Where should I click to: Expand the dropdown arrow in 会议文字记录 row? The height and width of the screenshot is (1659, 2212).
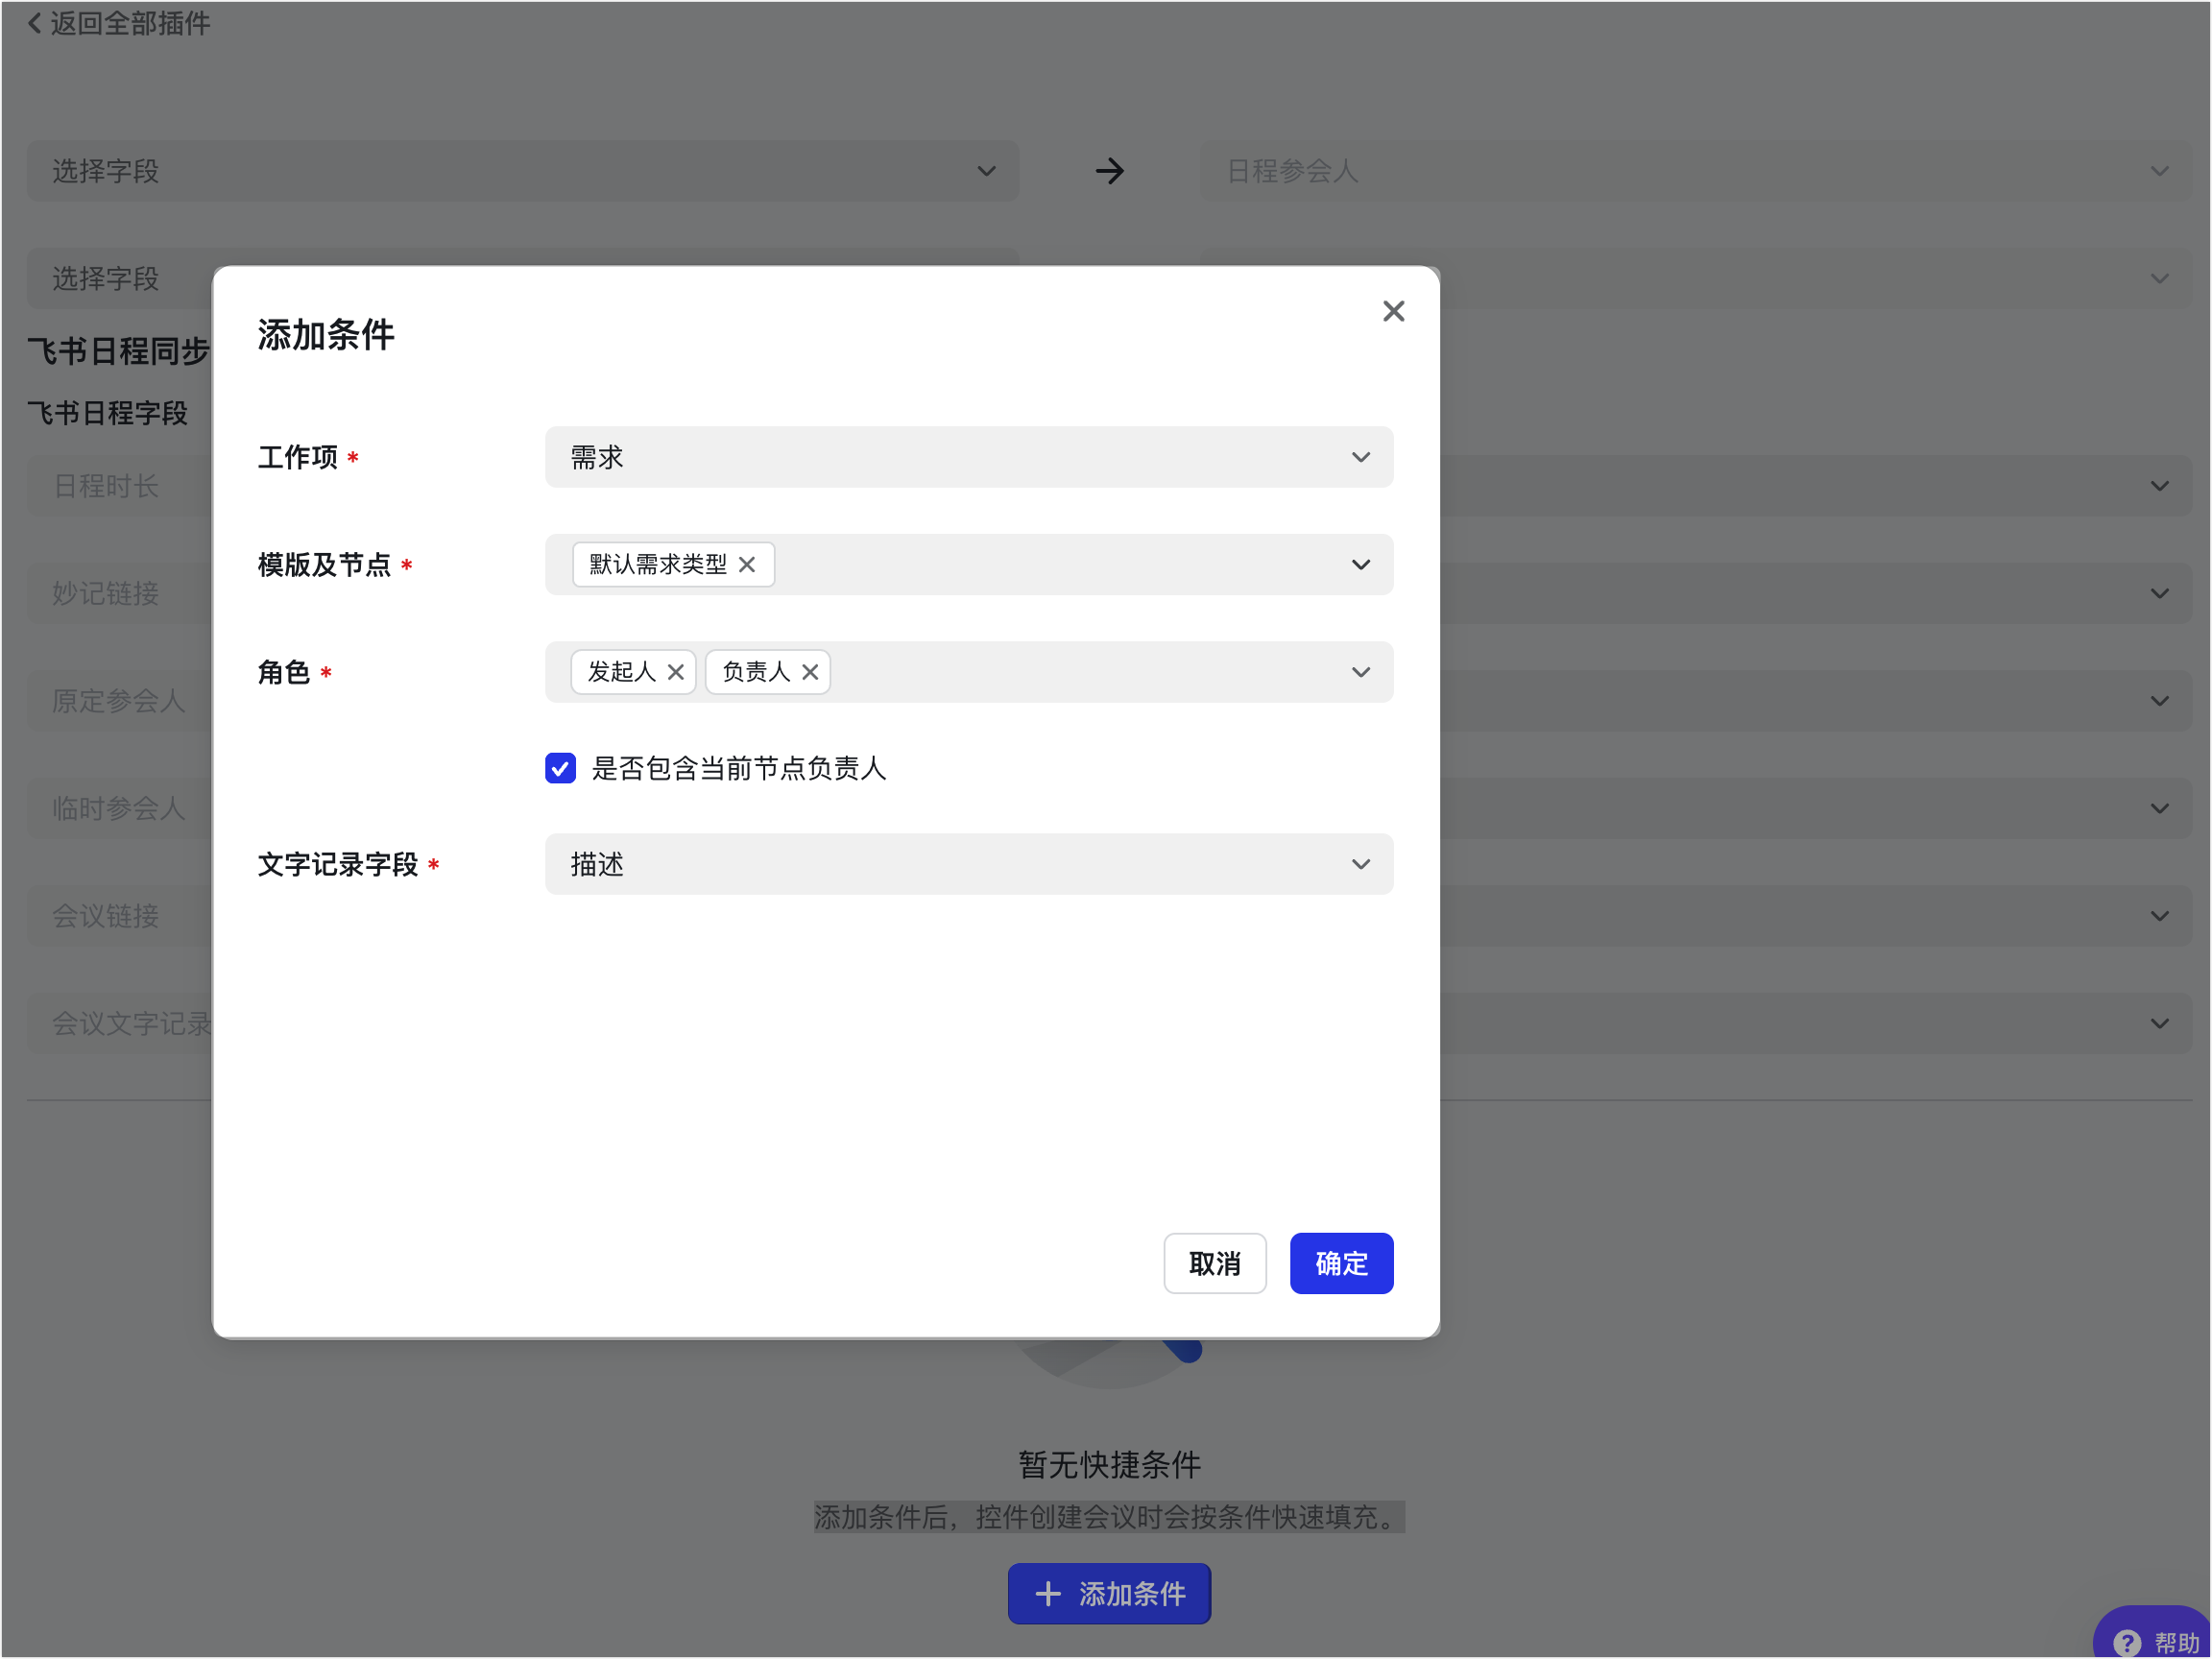tap(2160, 1024)
